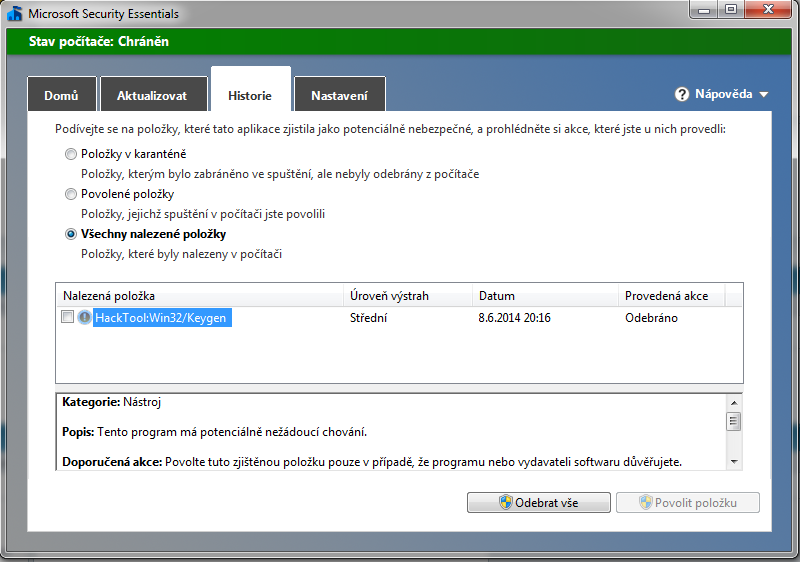The image size is (800, 562).
Task: Click the Odebrat vše button
Action: coord(538,503)
